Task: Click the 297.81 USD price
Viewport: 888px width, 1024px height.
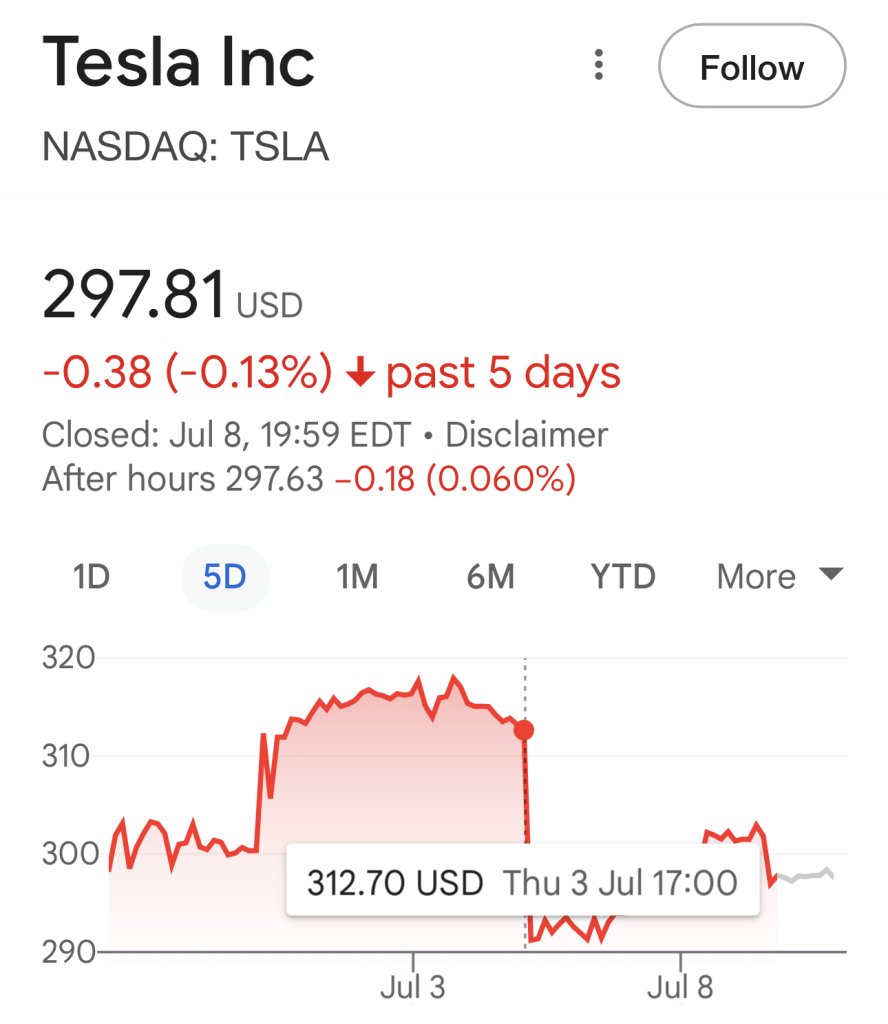Action: click(x=172, y=295)
